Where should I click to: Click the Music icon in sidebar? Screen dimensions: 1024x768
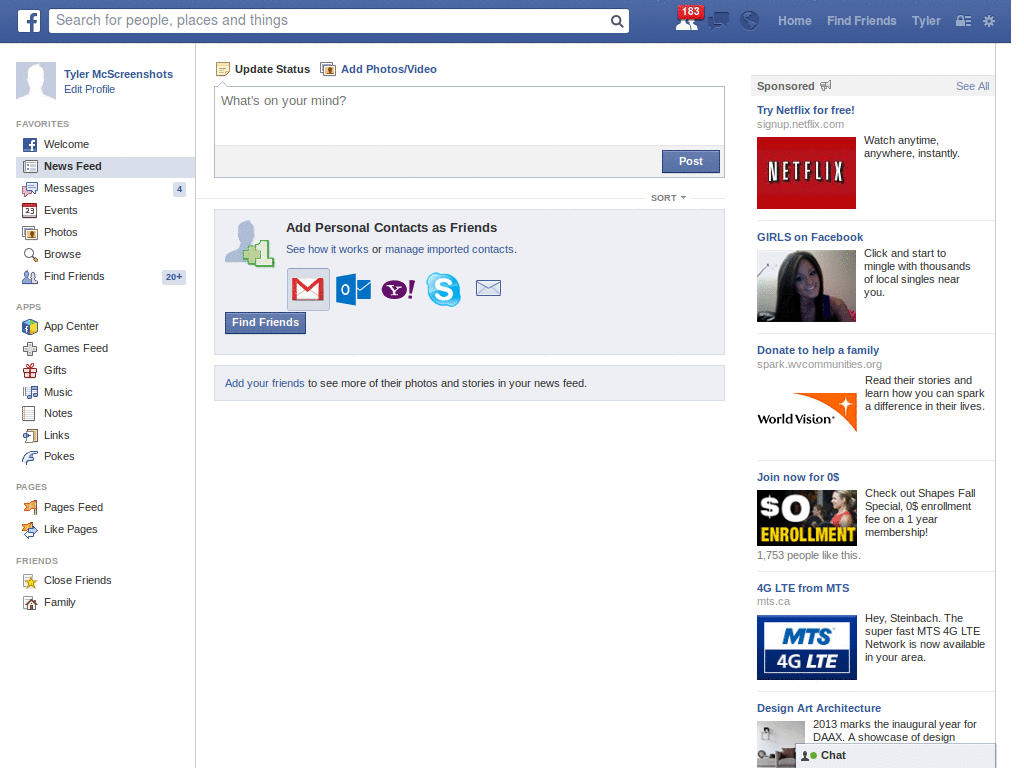click(x=30, y=392)
